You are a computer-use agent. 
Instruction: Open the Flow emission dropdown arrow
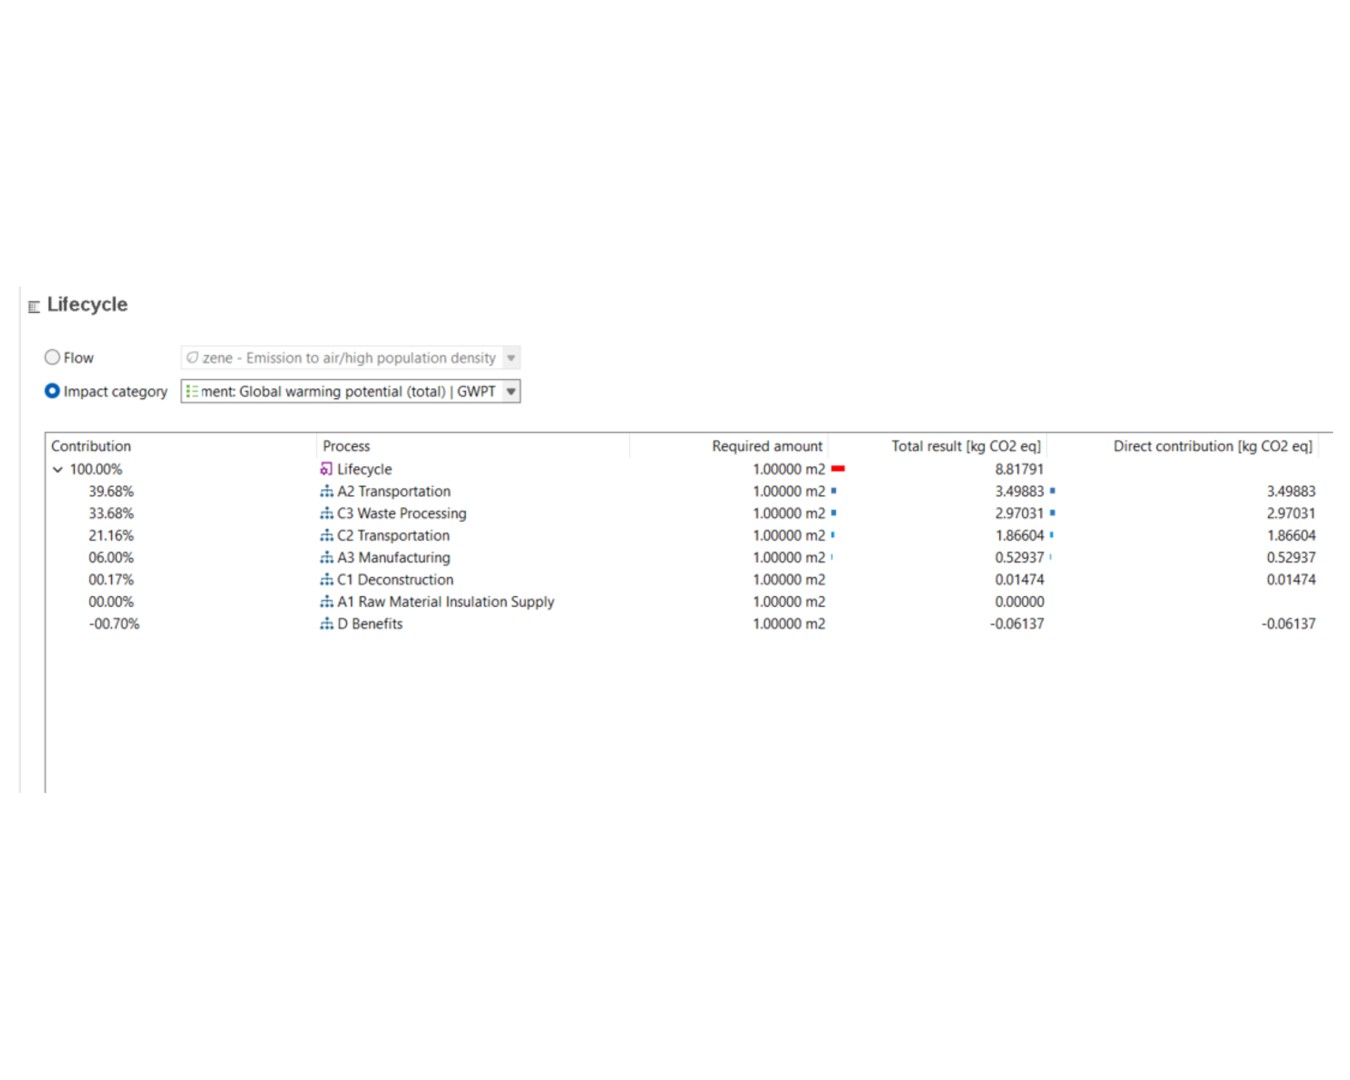click(x=511, y=357)
